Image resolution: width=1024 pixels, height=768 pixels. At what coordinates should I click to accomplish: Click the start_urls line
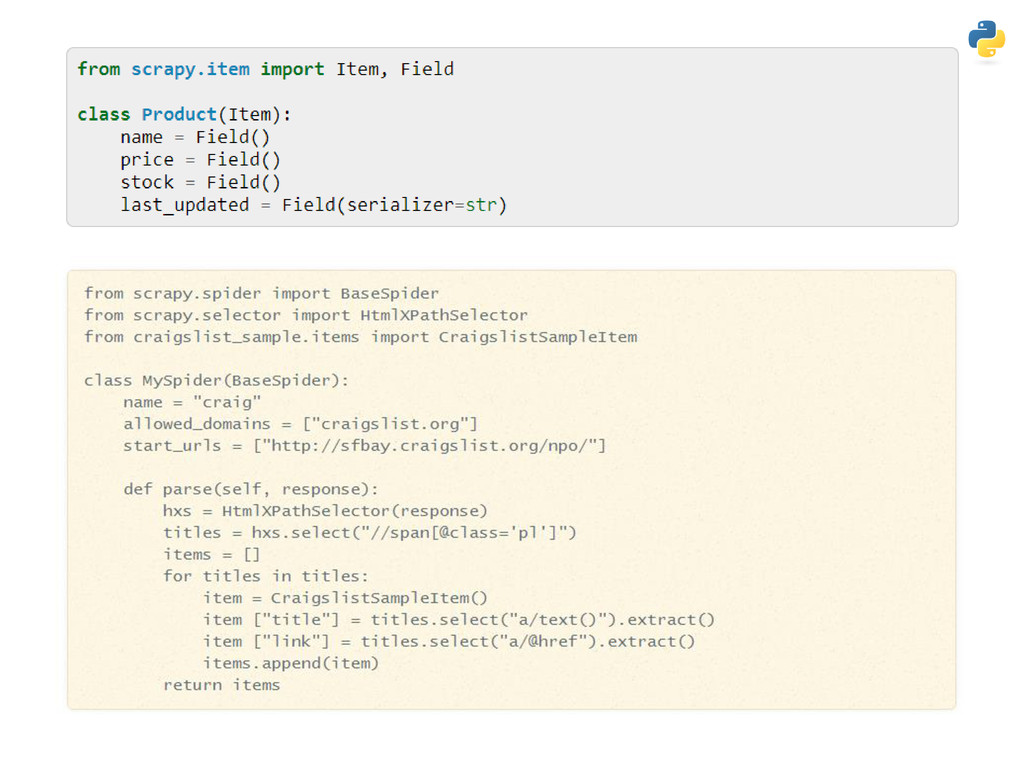364,445
